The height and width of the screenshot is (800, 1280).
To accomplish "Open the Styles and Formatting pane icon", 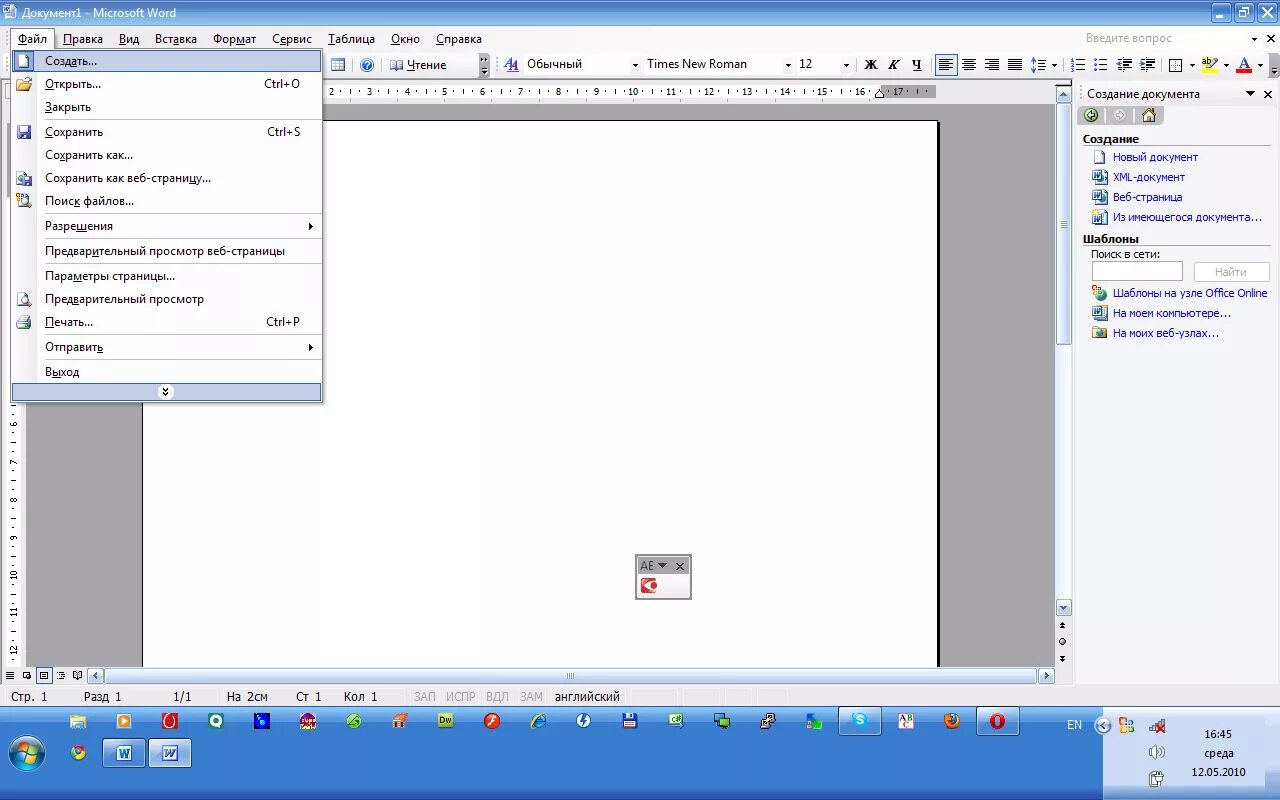I will 510,65.
